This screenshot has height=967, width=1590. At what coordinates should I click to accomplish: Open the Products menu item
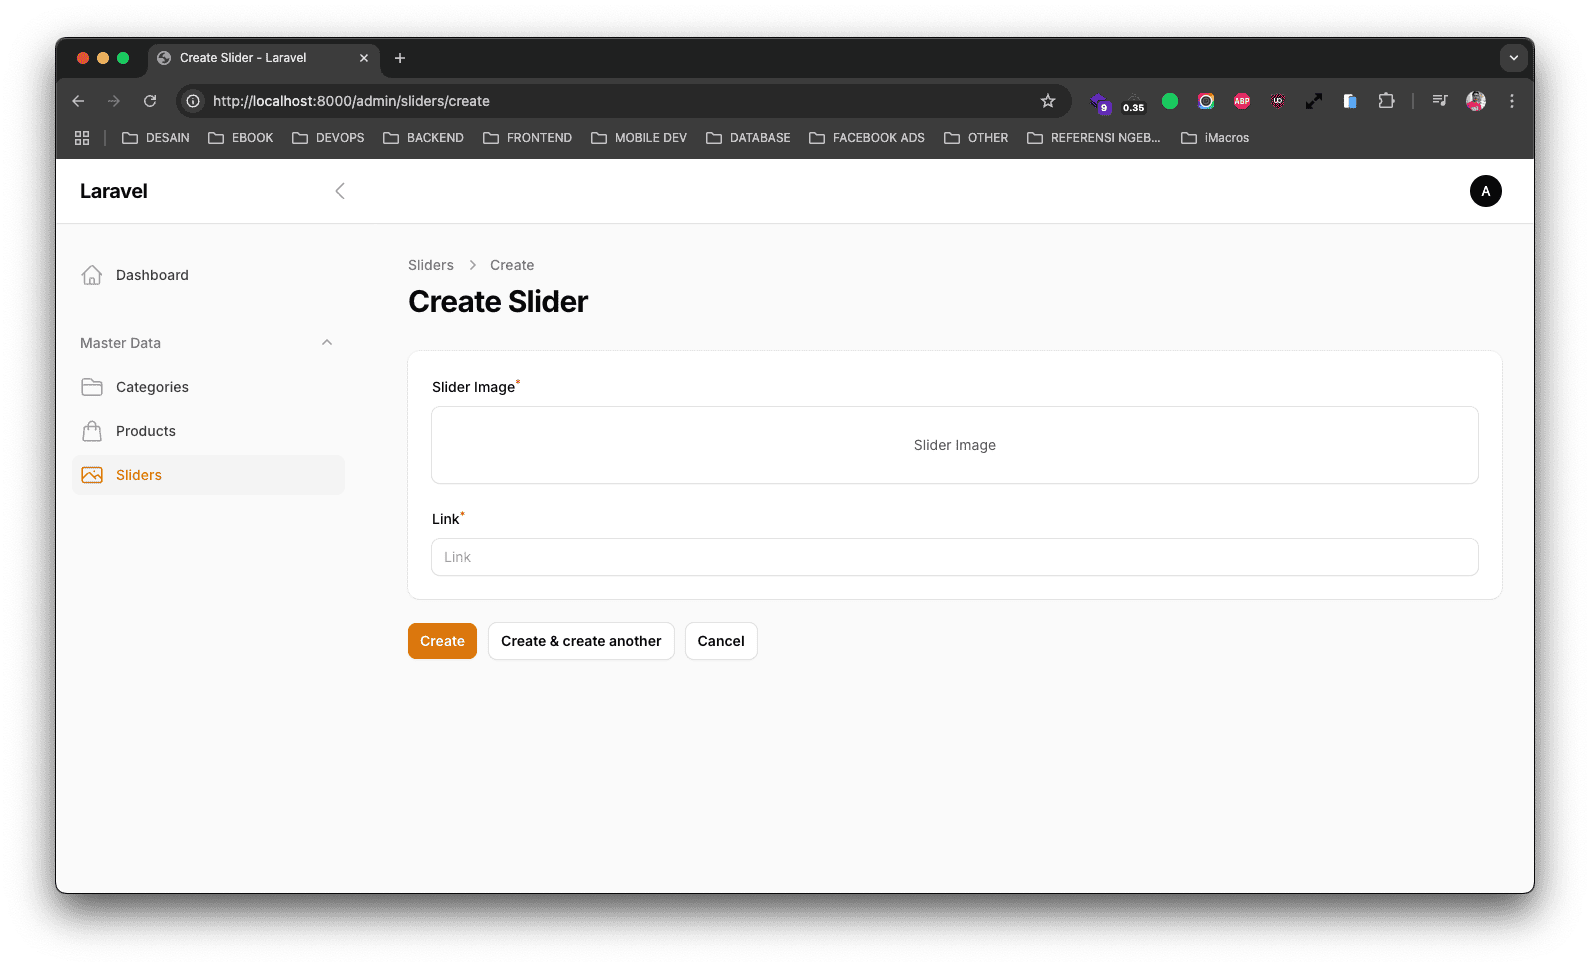point(146,431)
